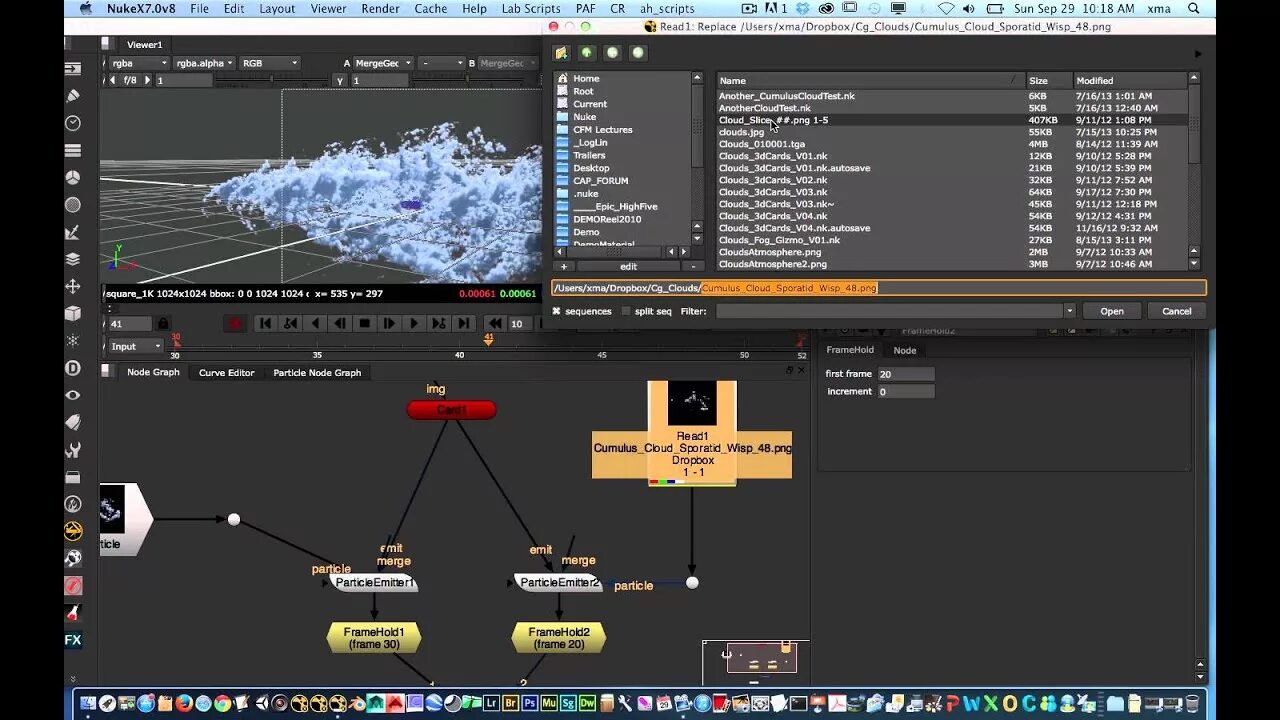
Task: Open the CFM Lectures favorite folder
Action: [602, 130]
